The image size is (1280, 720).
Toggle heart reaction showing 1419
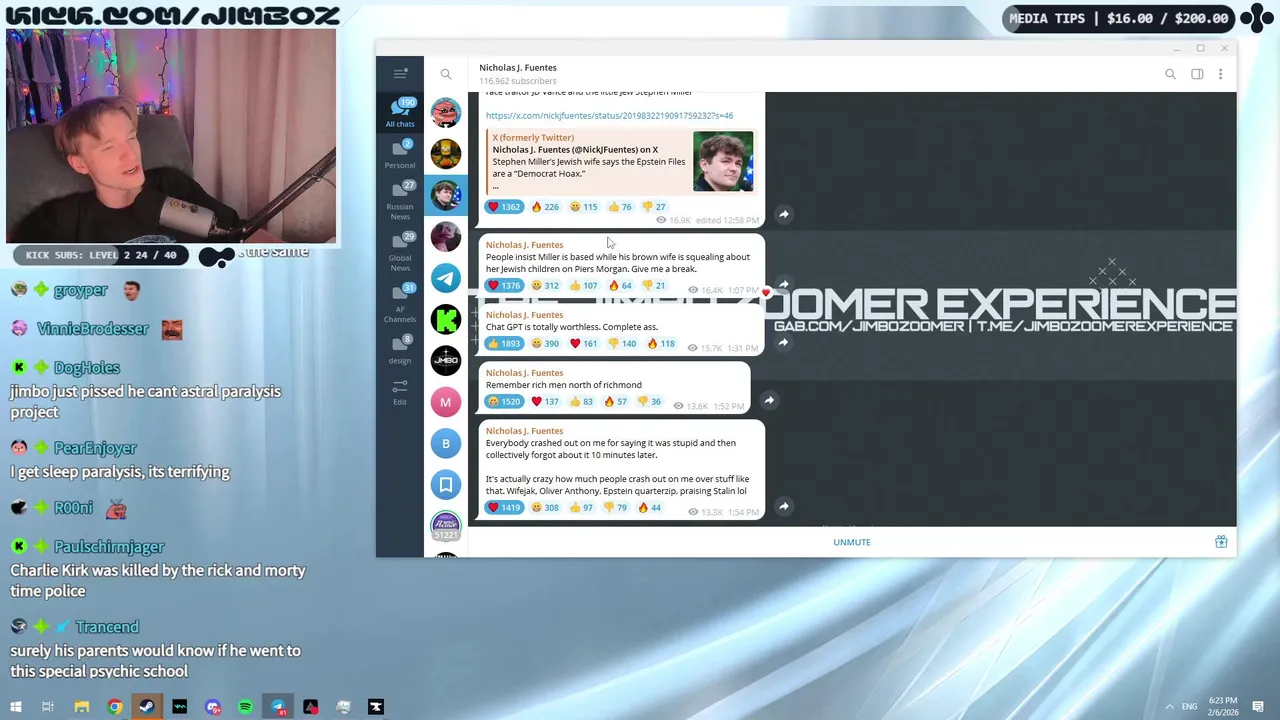pos(504,508)
